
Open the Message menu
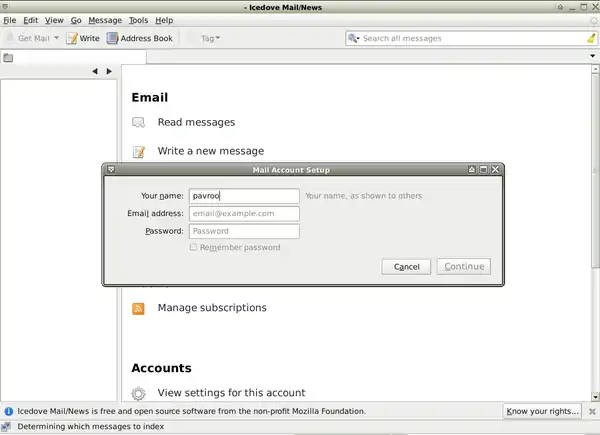(104, 20)
